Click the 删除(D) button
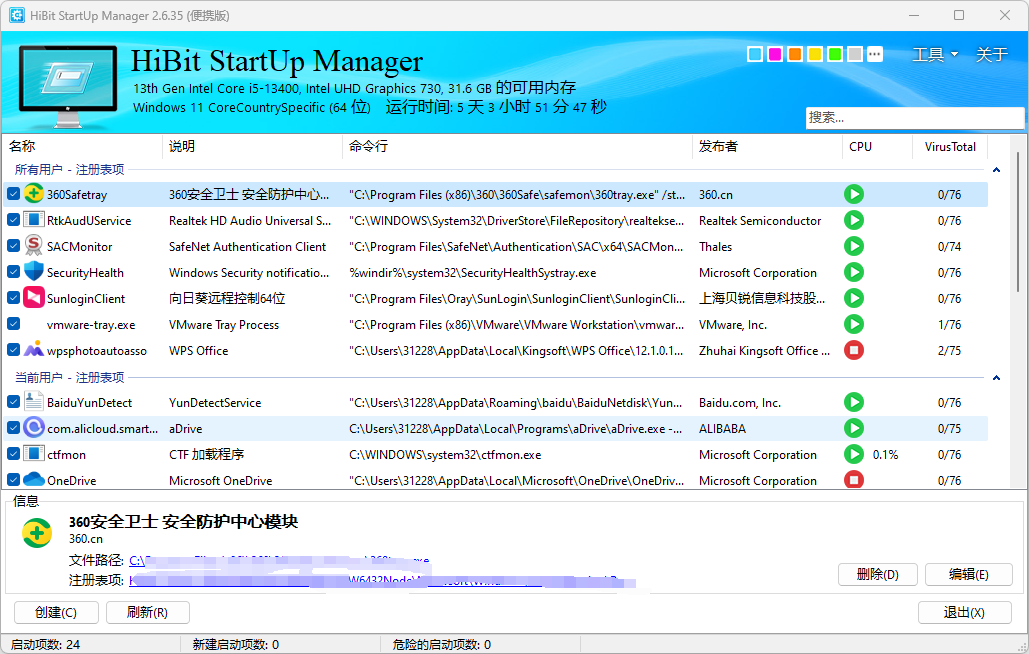Screen dimensions: 1029x654 click(877, 575)
